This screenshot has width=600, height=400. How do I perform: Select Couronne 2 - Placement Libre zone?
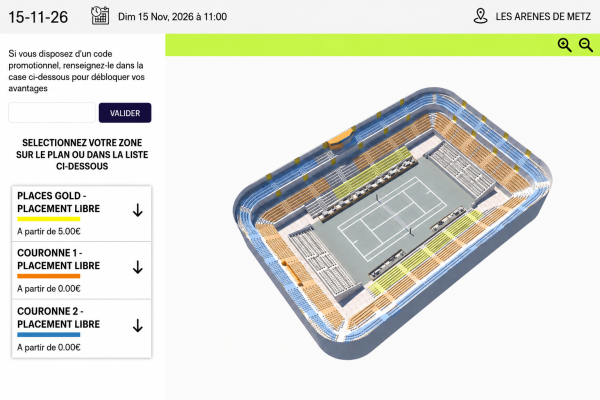pyautogui.click(x=82, y=329)
